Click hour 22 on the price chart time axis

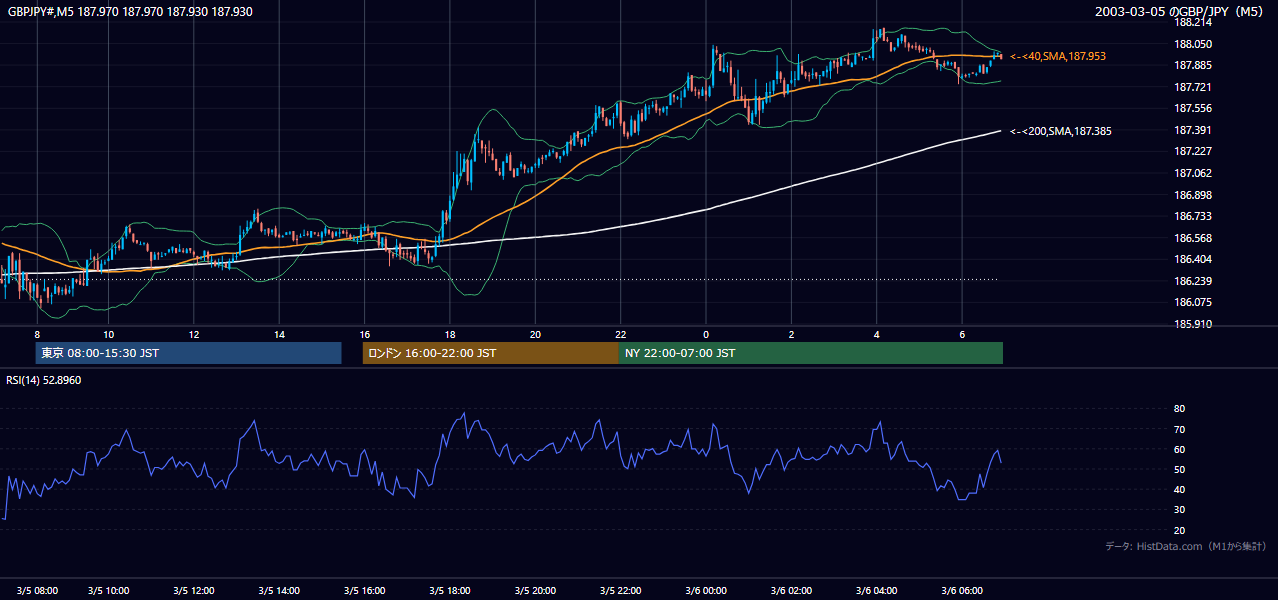click(621, 335)
